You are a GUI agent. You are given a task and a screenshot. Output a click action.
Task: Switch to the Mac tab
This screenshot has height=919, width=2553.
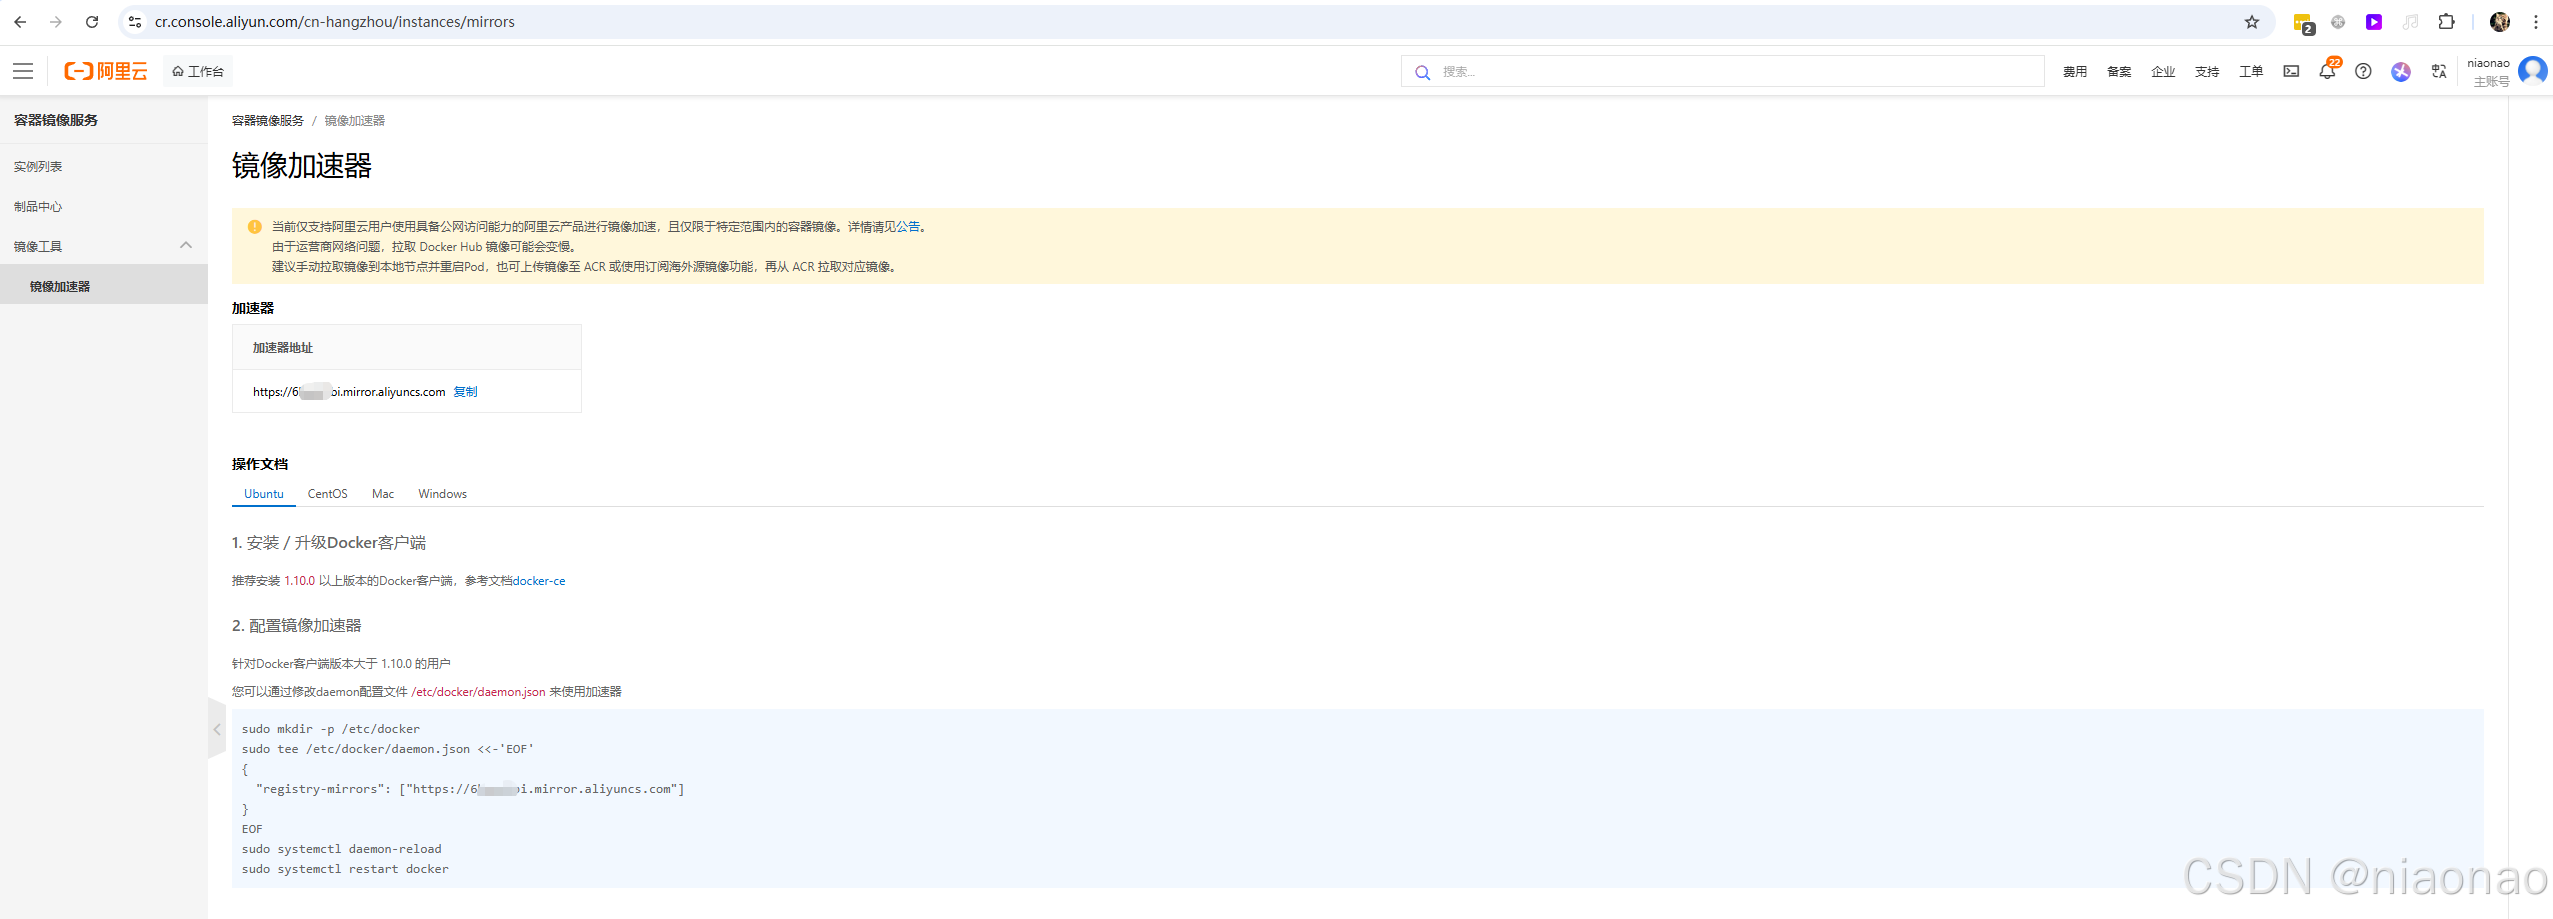tap(383, 494)
